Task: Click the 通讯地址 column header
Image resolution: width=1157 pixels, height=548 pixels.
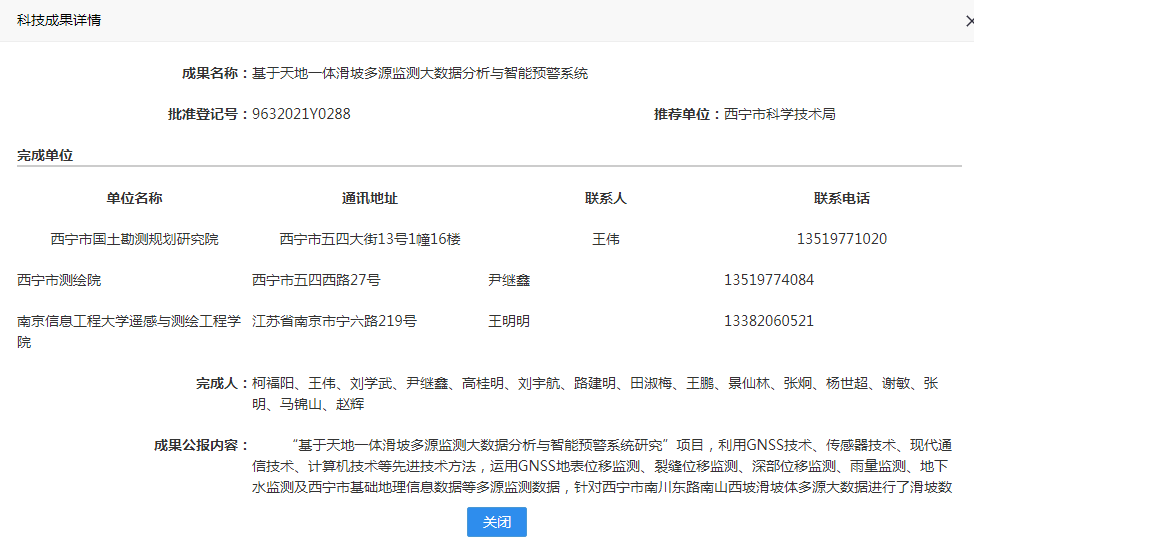Action: (x=370, y=198)
